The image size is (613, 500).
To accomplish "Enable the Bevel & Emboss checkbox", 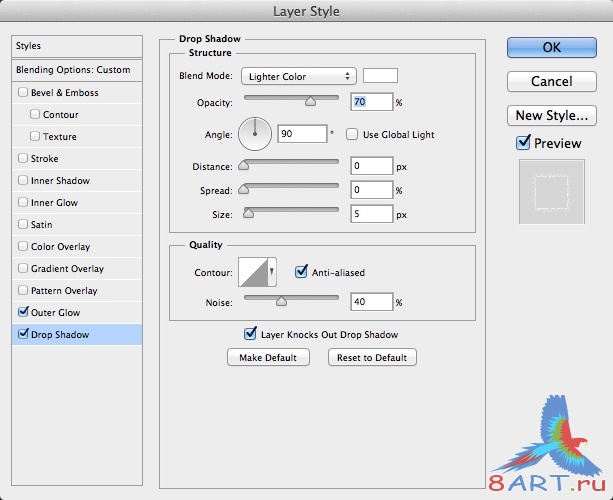I will pos(23,93).
